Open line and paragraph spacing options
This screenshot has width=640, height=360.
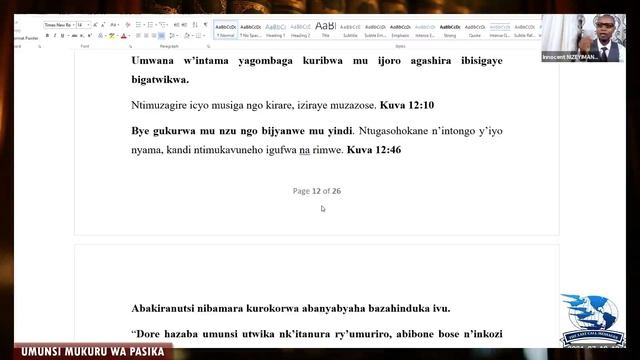point(172,36)
